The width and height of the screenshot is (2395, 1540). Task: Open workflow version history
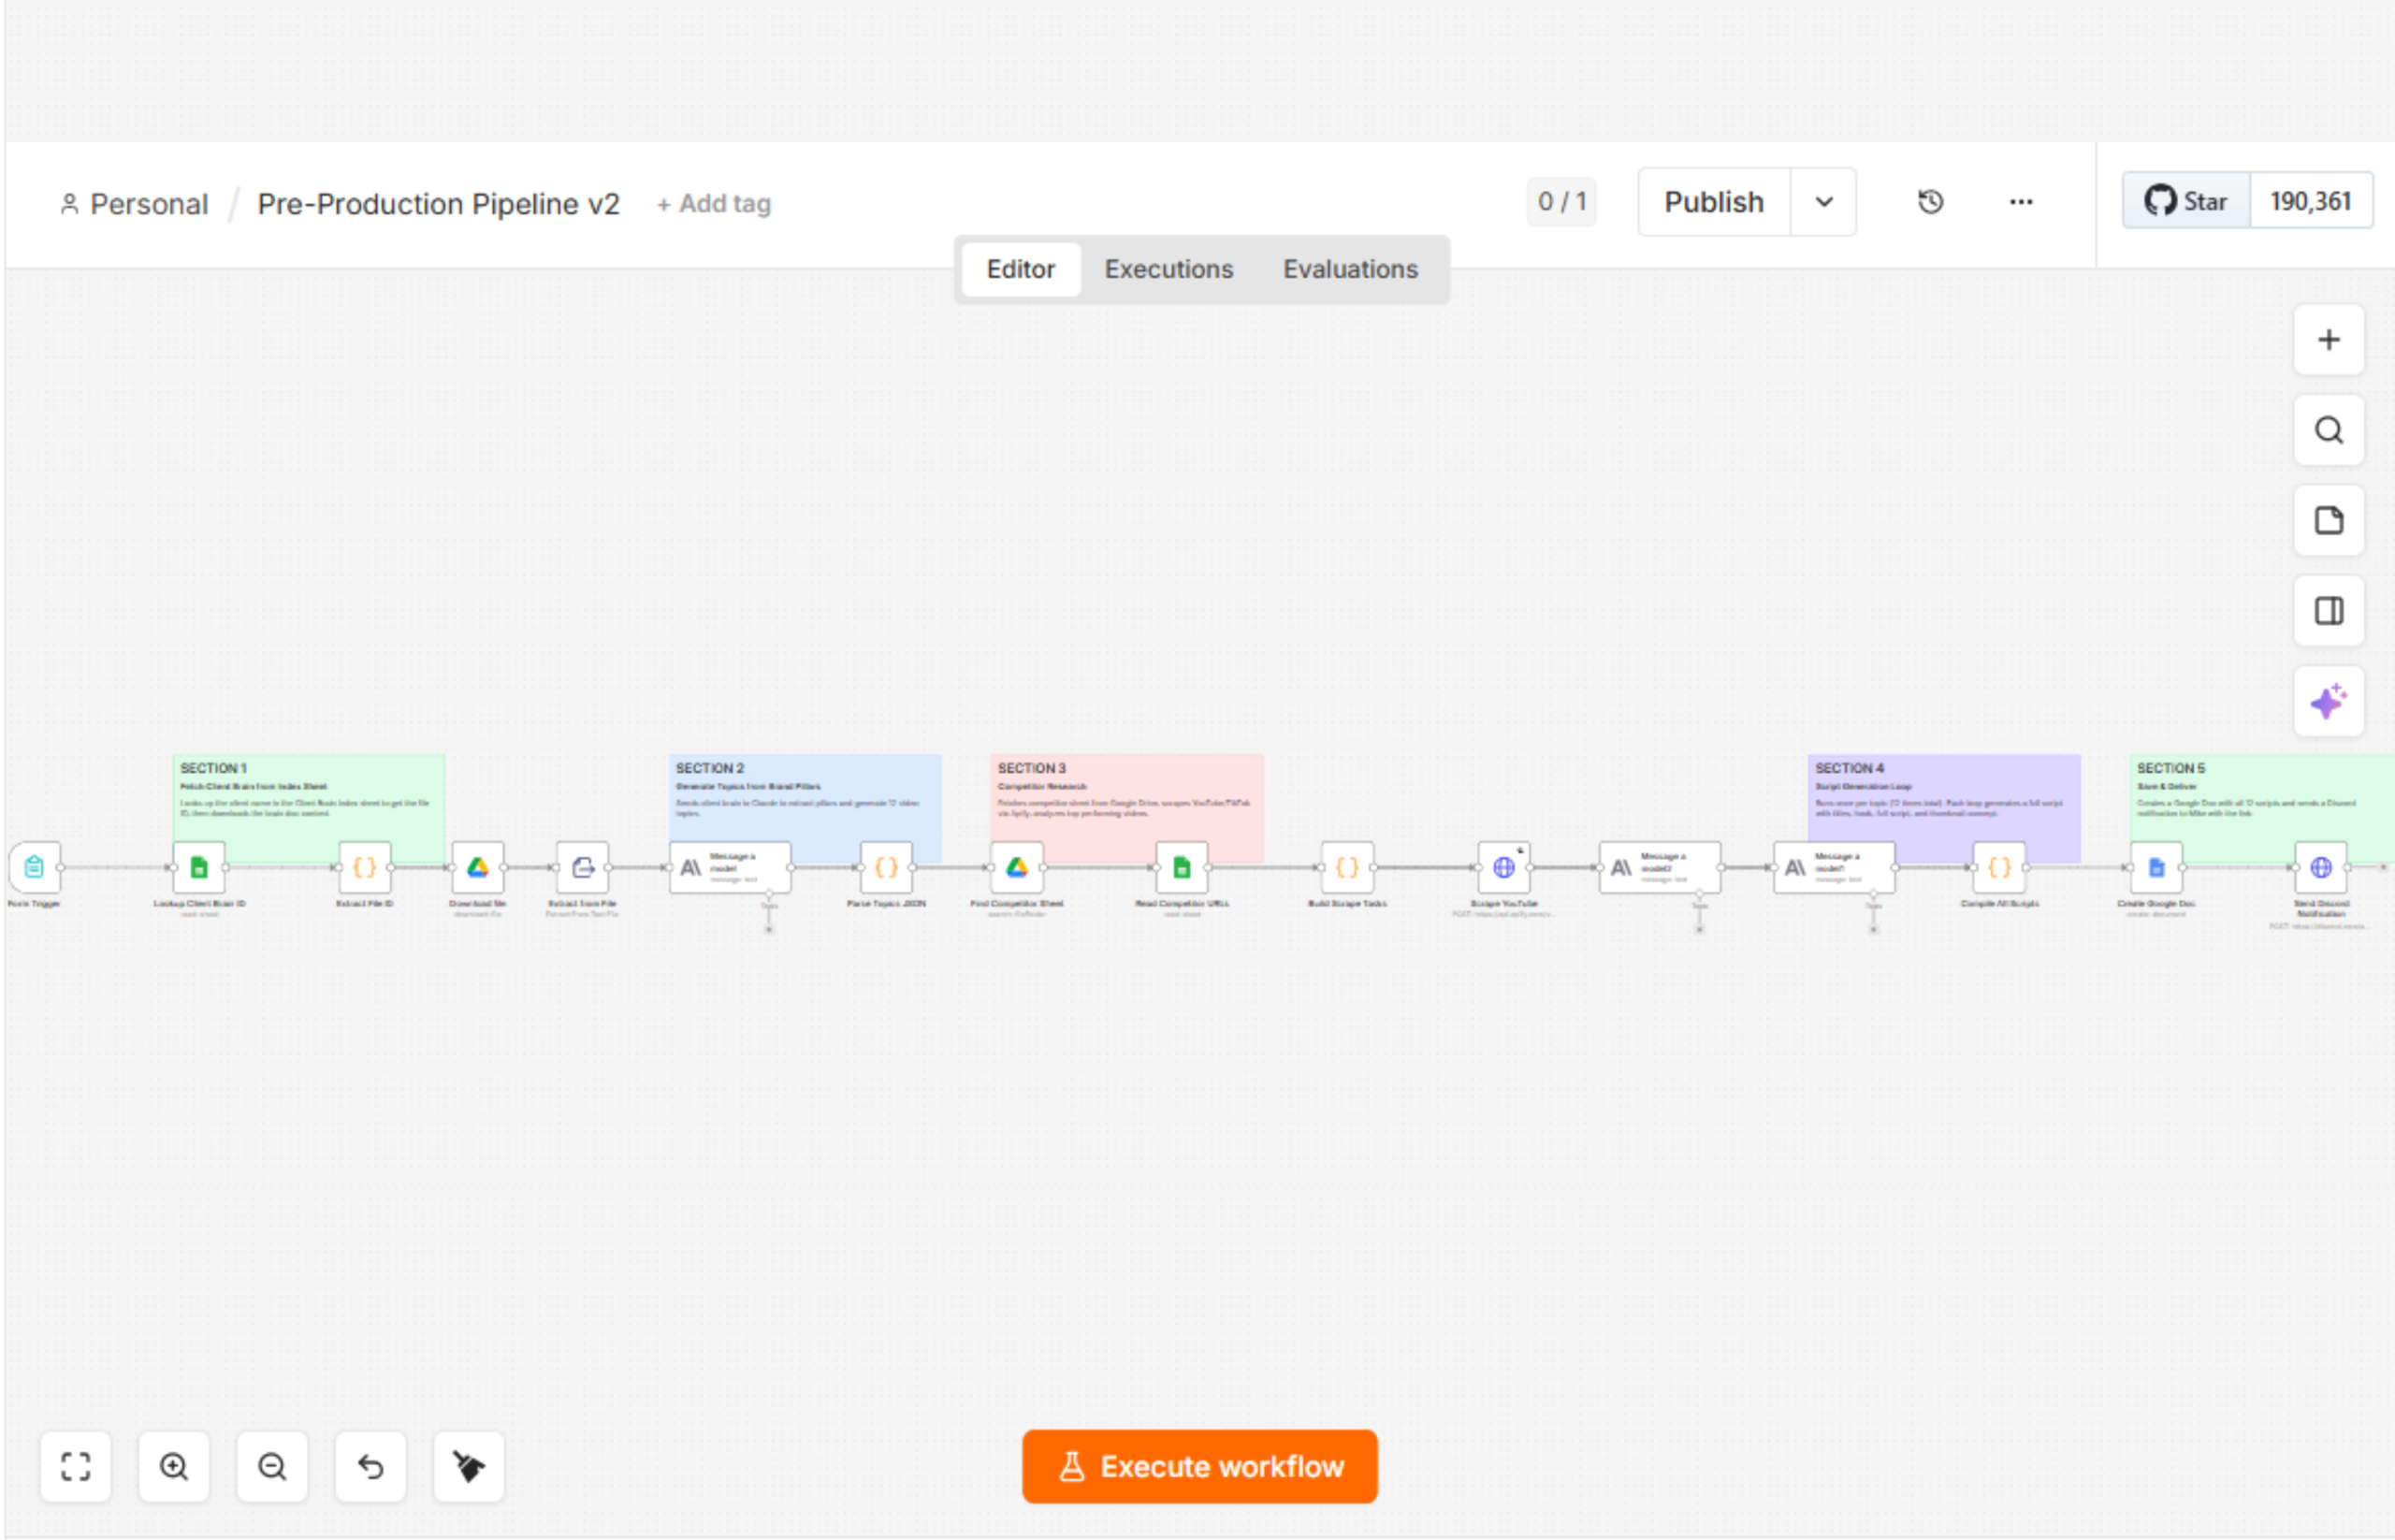[1930, 202]
